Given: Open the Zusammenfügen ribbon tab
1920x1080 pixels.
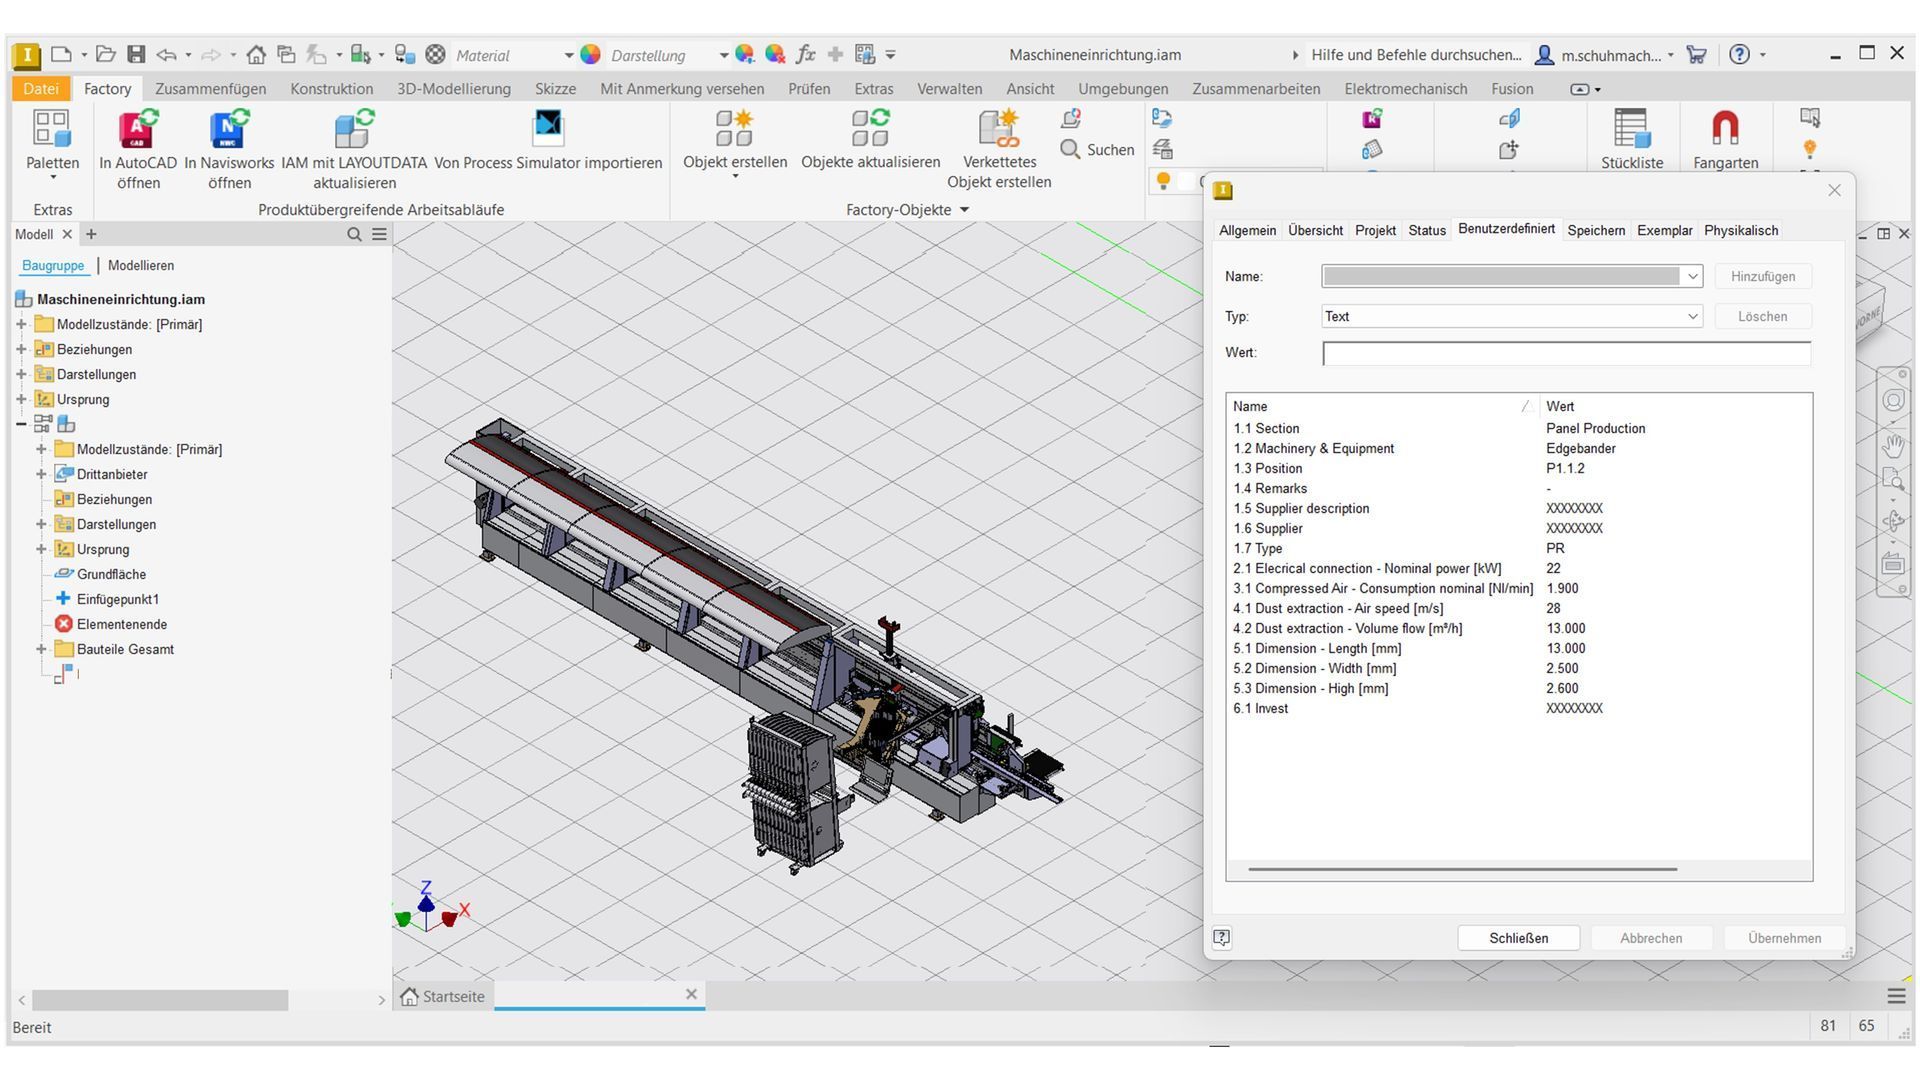Looking at the screenshot, I should pyautogui.click(x=210, y=89).
